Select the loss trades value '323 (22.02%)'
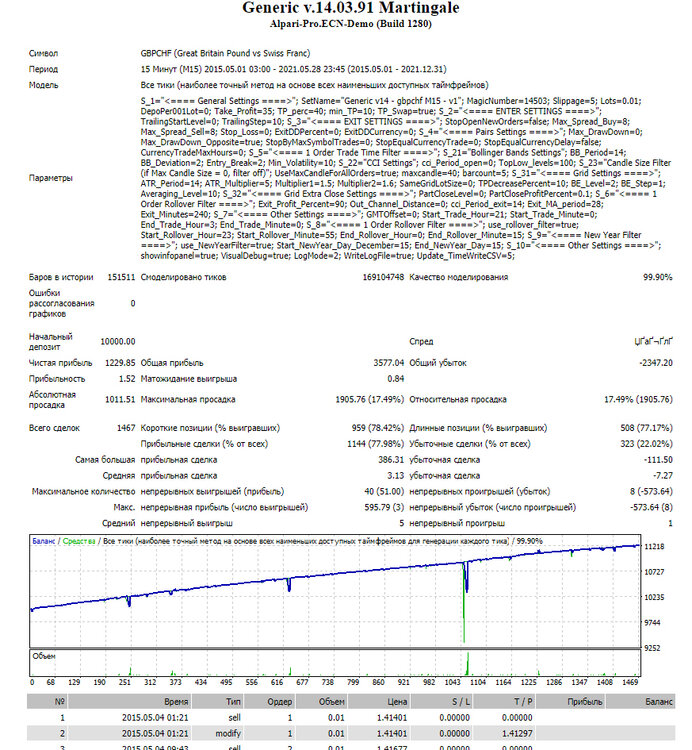This screenshot has width=692, height=750. click(x=647, y=444)
